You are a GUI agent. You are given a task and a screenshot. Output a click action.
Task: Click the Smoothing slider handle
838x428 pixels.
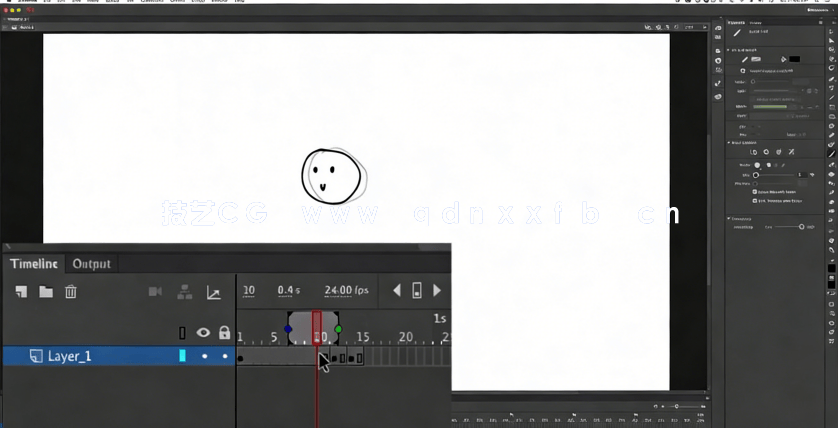click(802, 227)
